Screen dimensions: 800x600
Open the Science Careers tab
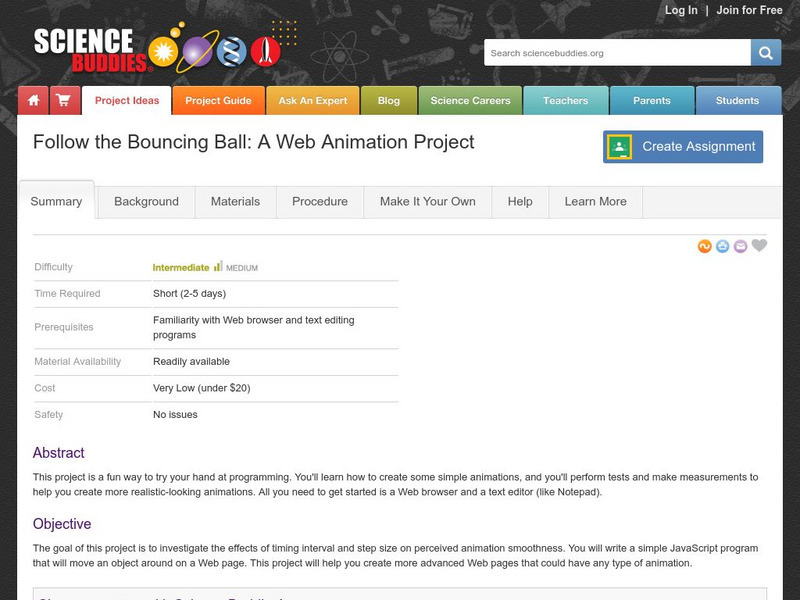coord(470,101)
